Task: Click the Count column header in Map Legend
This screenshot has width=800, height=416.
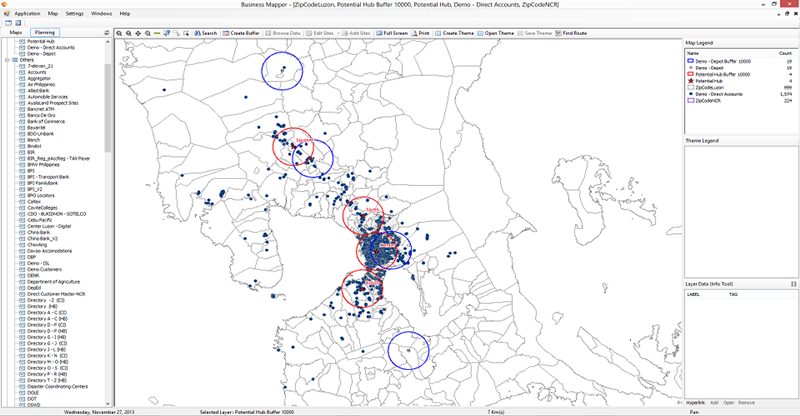Action: pos(785,53)
